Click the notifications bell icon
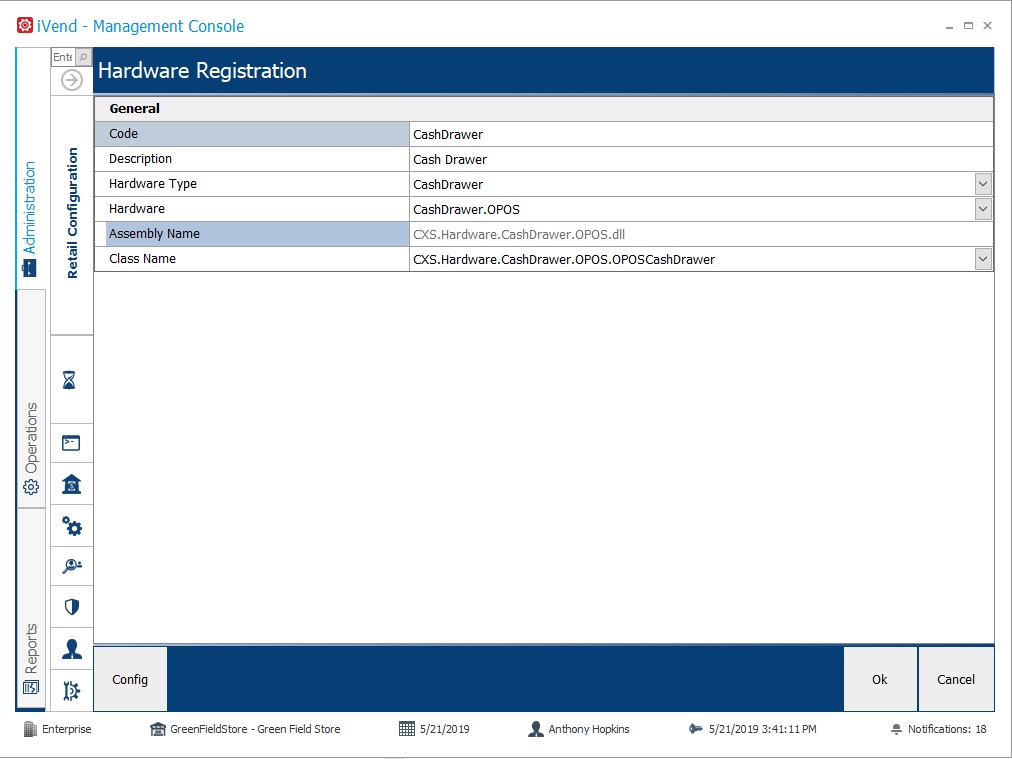Viewport: 1012px width, 759px height. point(896,729)
